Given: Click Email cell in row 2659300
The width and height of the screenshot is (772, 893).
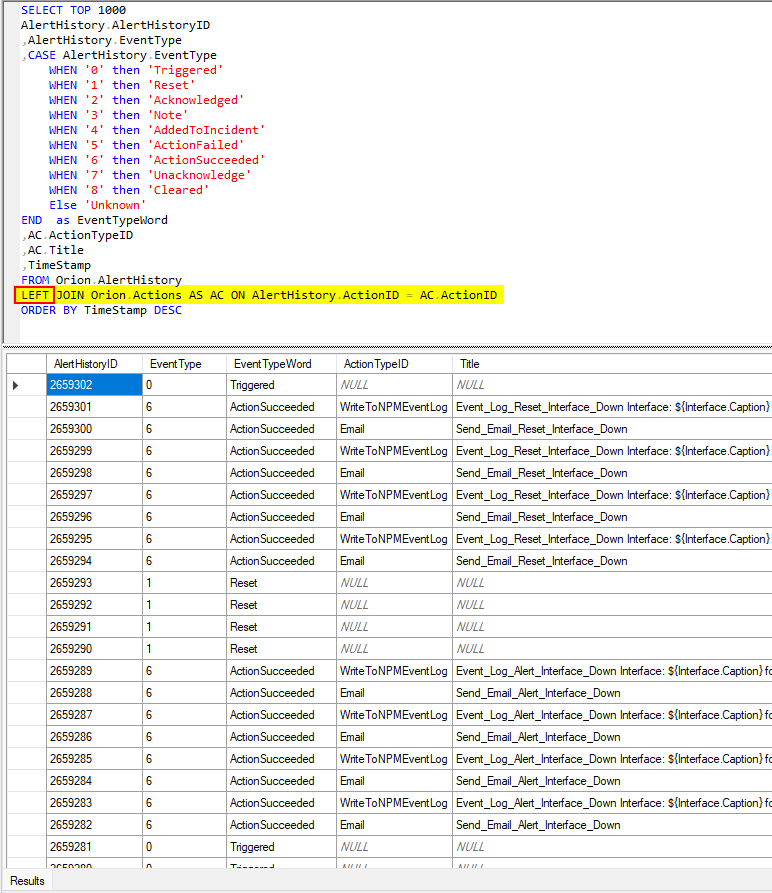Looking at the screenshot, I should tap(394, 429).
